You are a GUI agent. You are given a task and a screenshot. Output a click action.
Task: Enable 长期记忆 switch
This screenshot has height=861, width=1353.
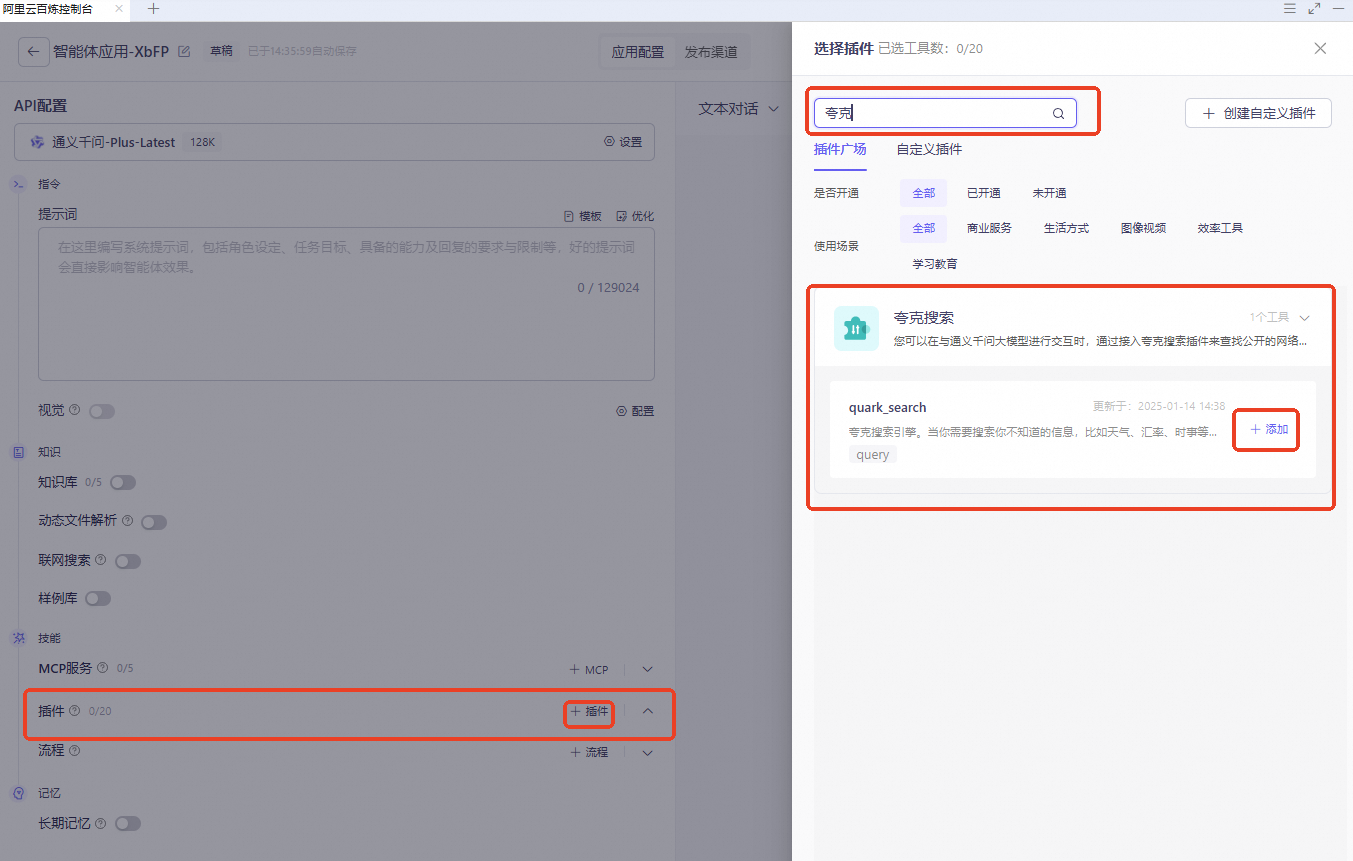(x=128, y=823)
